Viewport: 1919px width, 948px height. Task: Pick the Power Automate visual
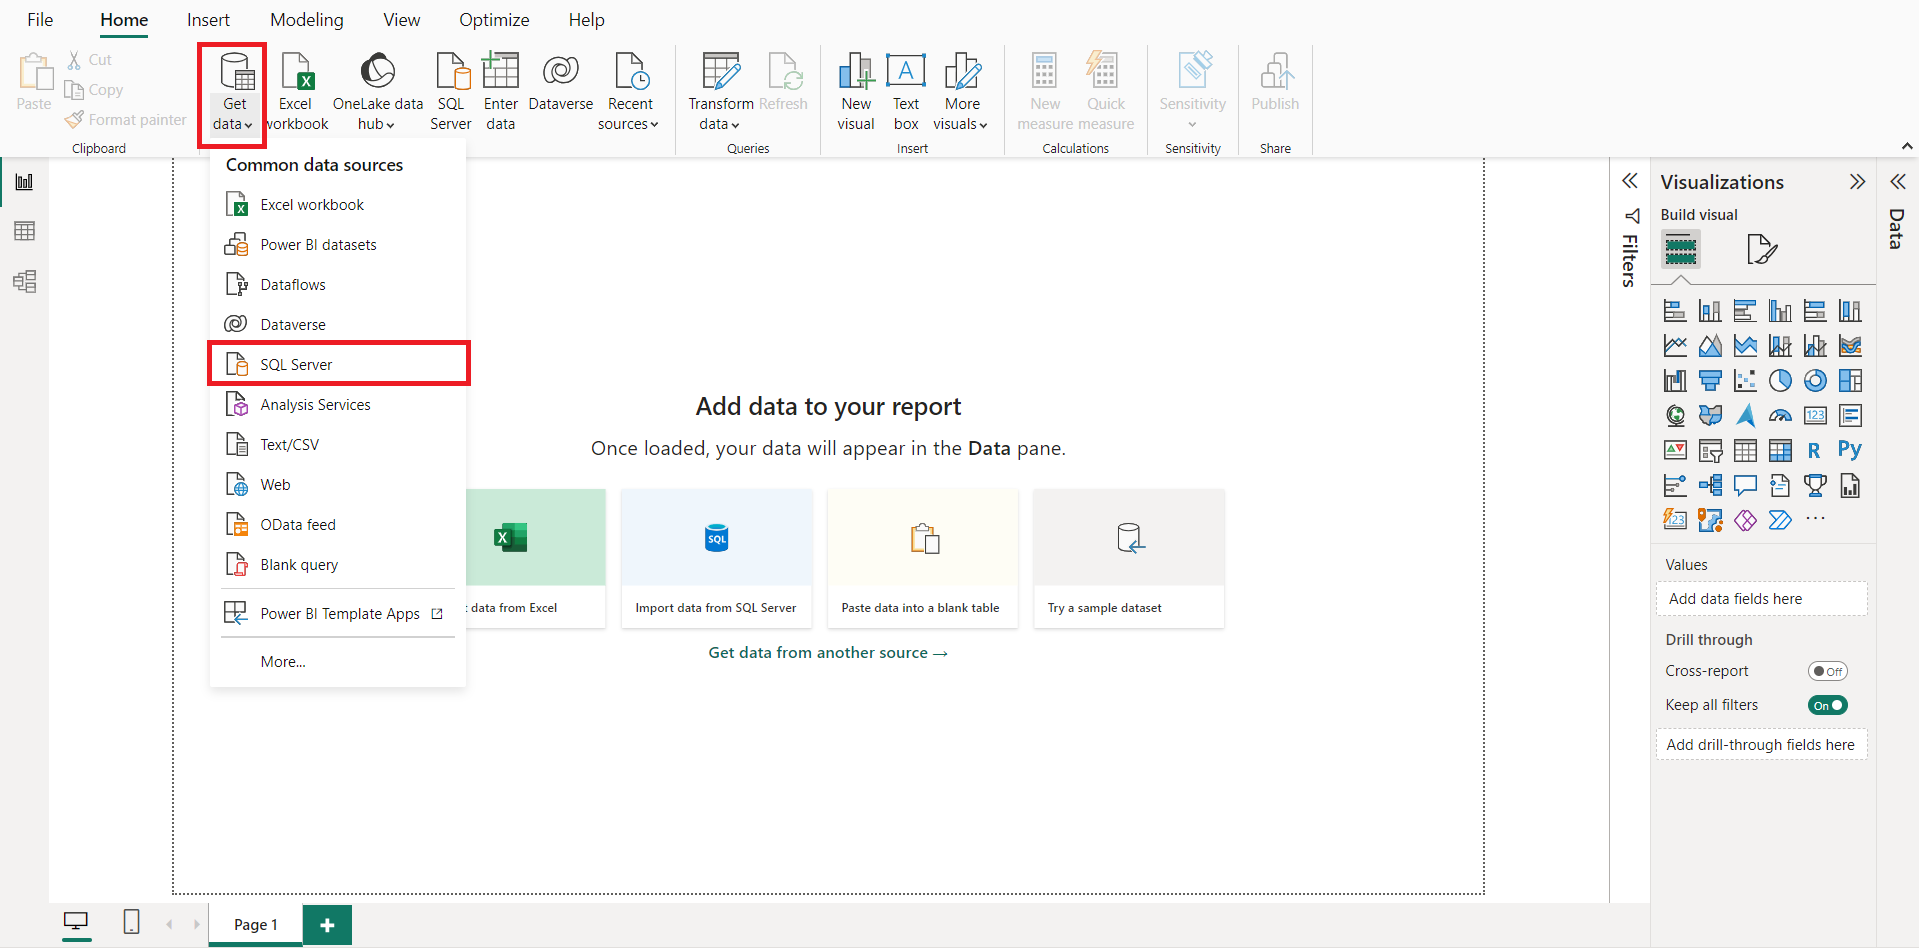point(1780,520)
